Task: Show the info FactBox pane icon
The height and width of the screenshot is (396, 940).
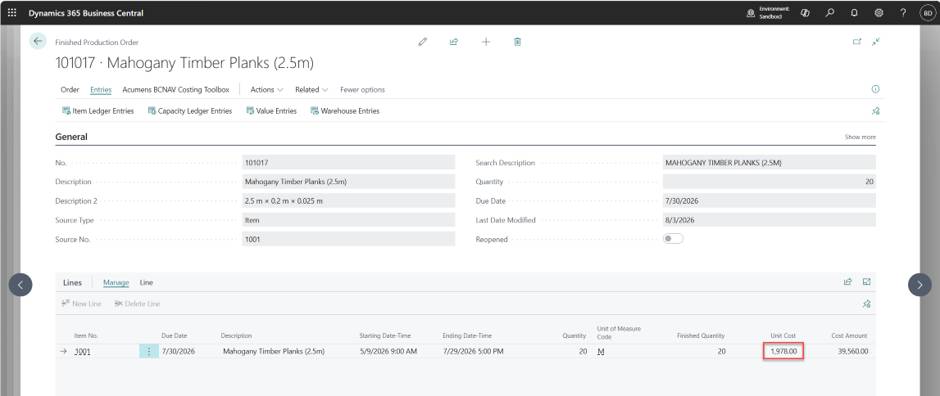Action: pyautogui.click(x=875, y=89)
